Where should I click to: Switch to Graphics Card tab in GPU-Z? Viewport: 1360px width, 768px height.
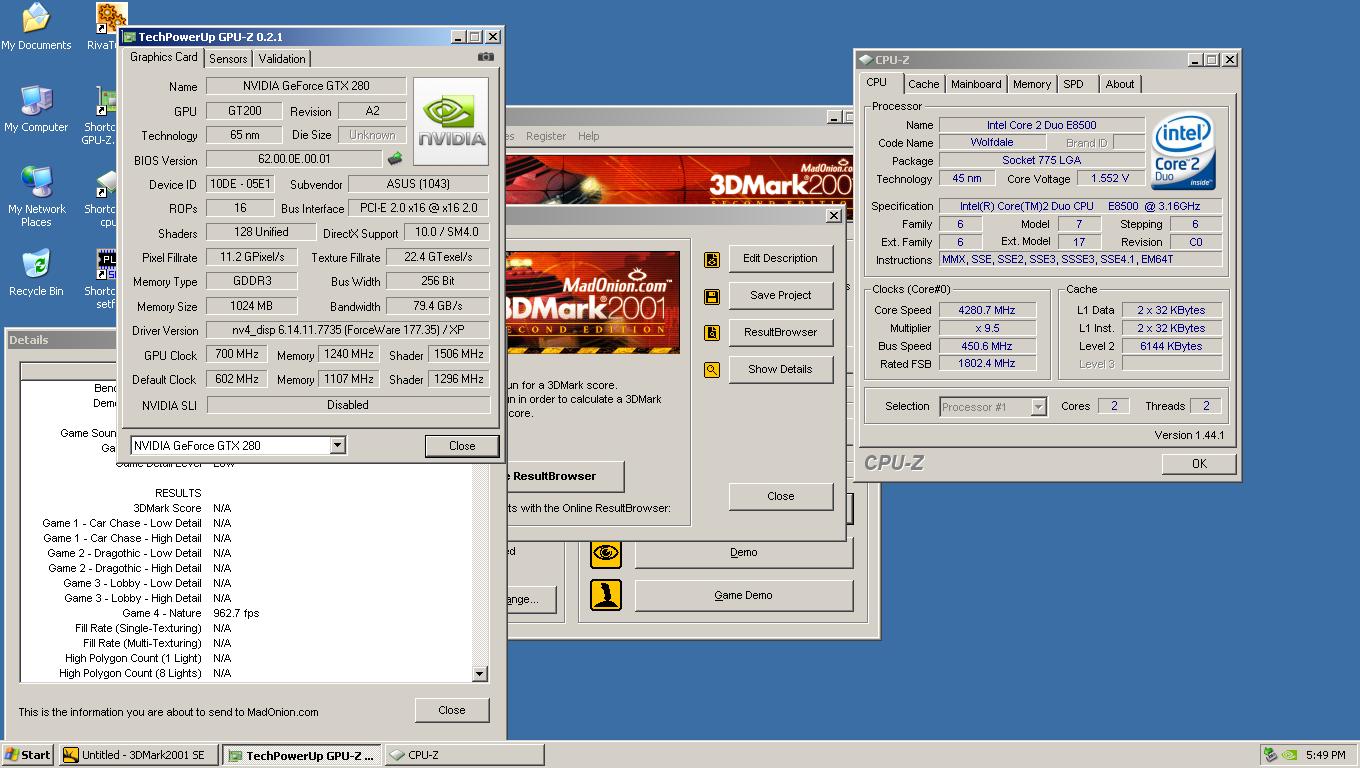pyautogui.click(x=164, y=57)
